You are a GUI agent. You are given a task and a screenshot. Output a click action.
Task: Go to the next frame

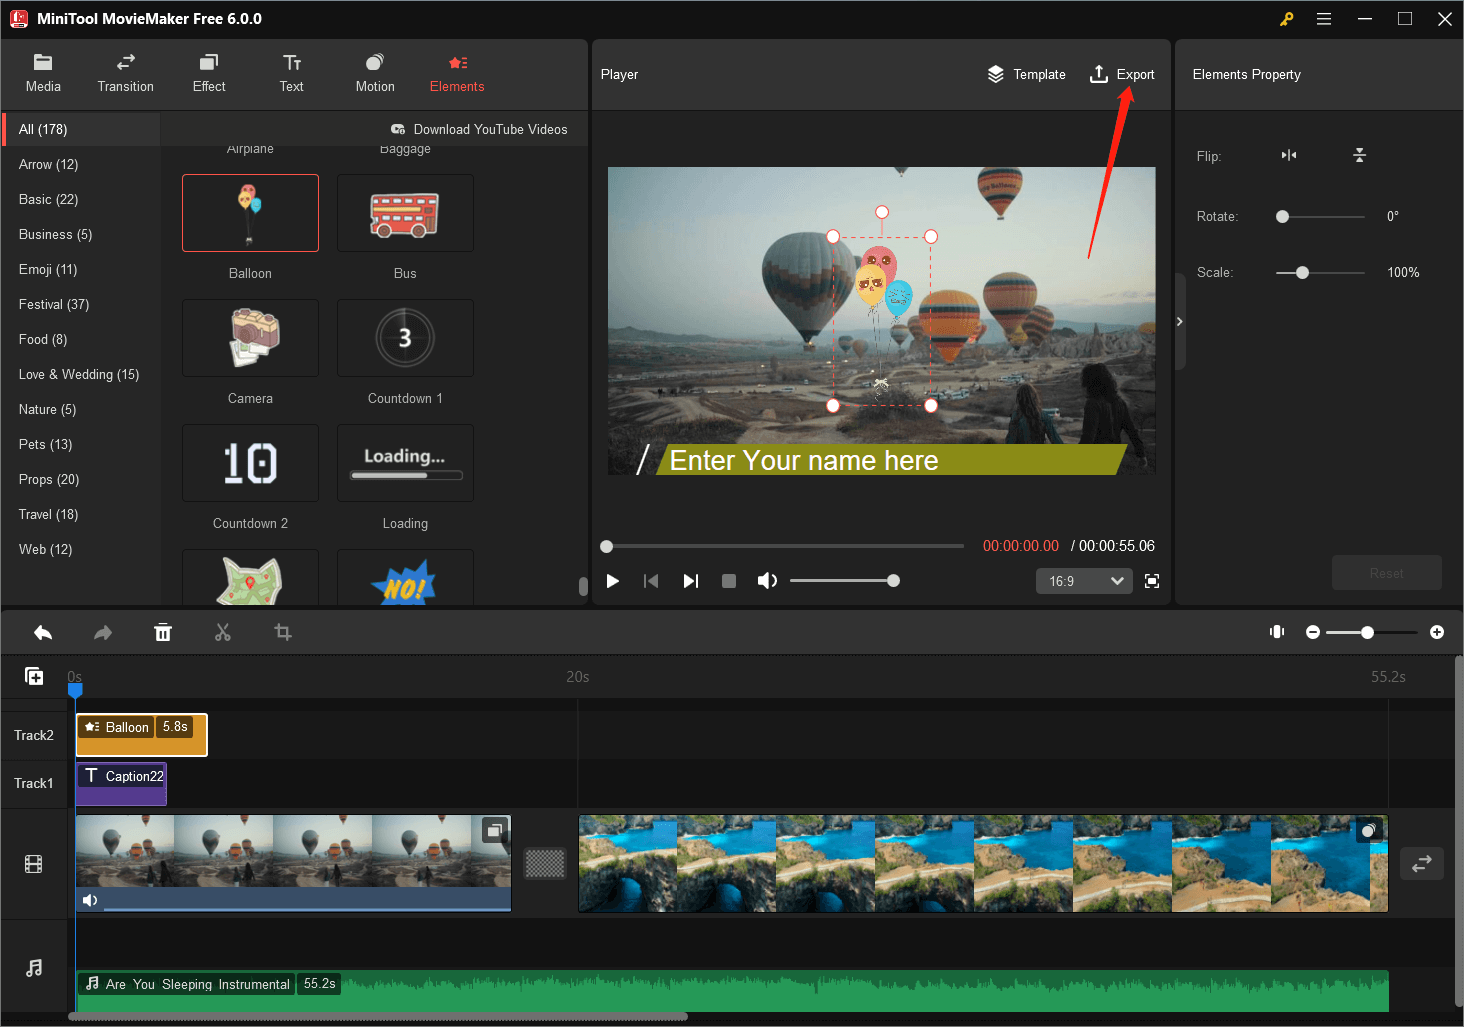[x=690, y=581]
